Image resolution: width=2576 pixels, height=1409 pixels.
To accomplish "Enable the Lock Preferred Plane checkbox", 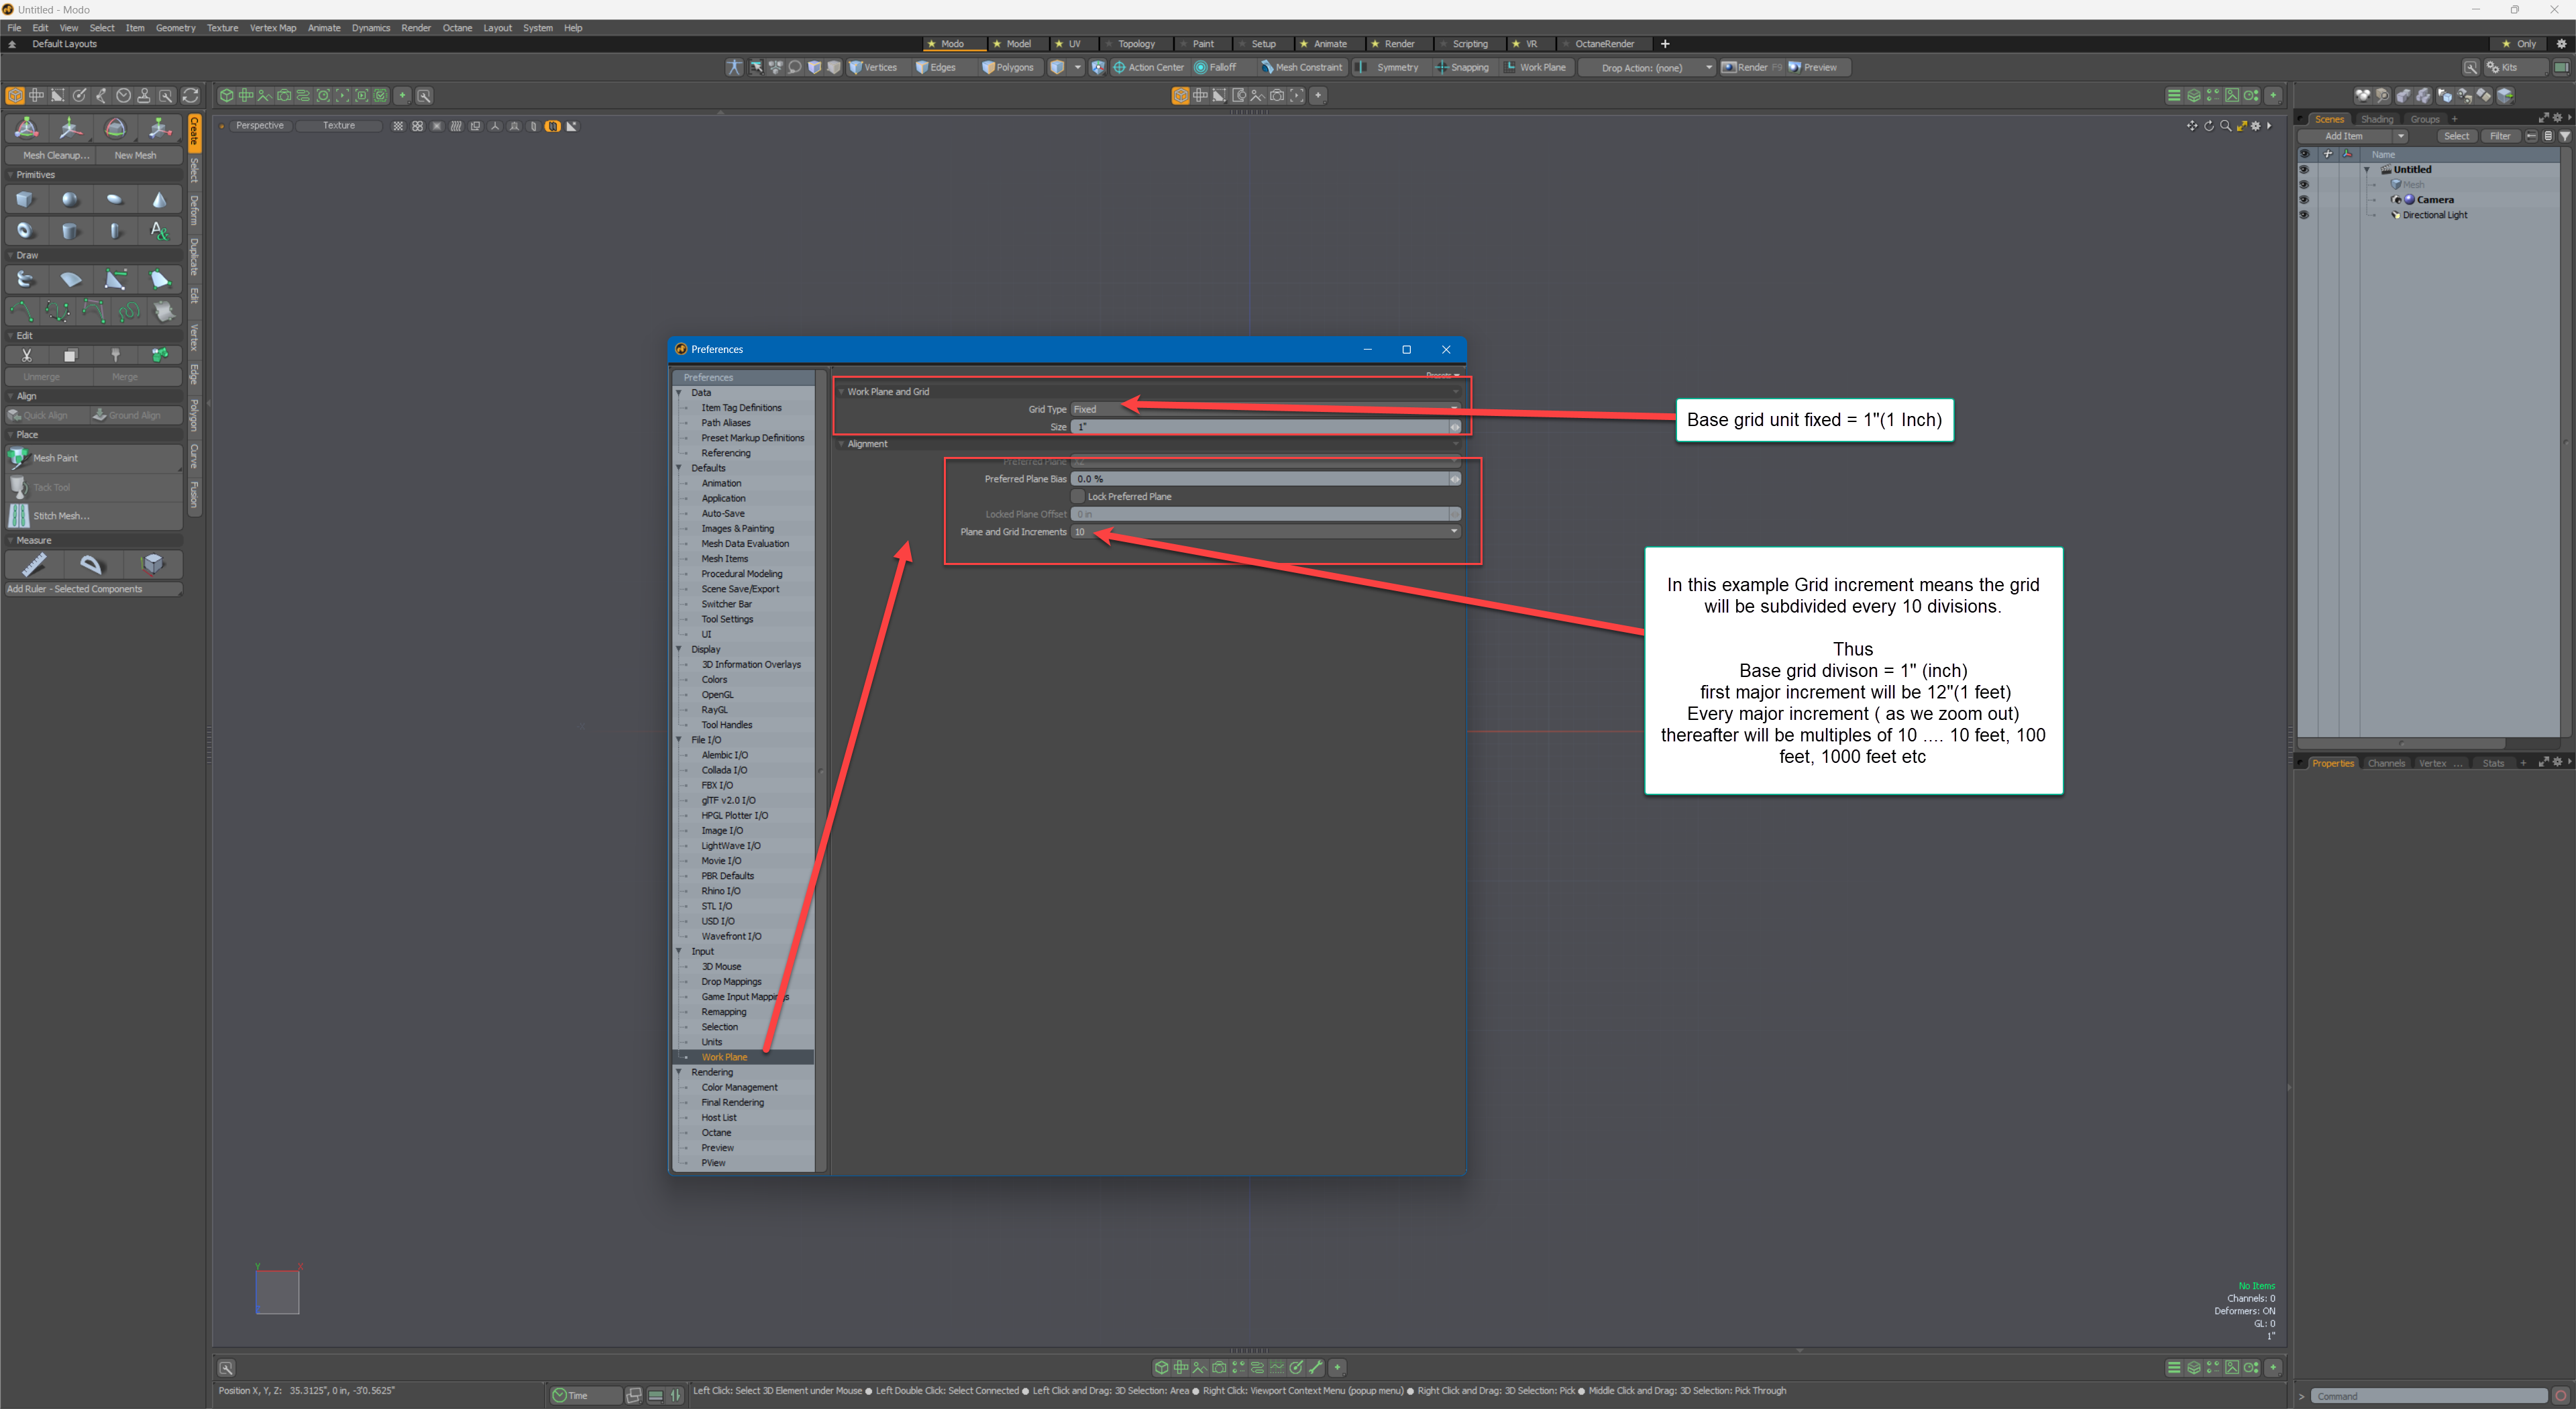I will pyautogui.click(x=1077, y=496).
